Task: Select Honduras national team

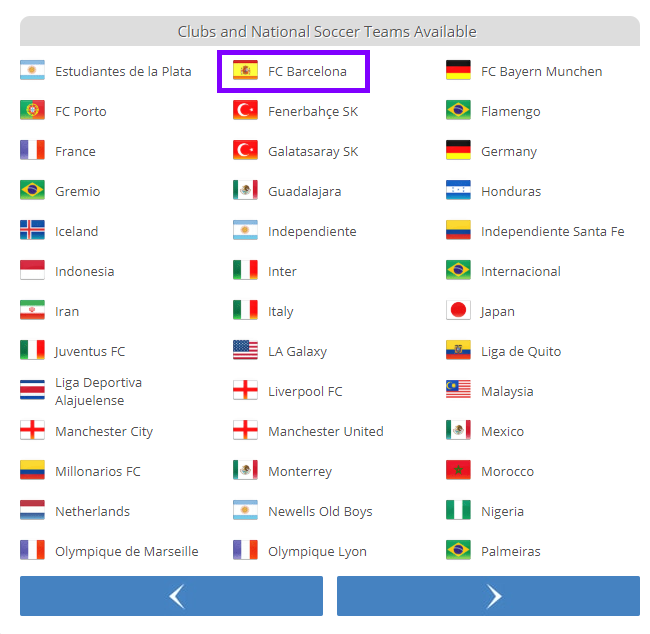Action: [511, 192]
